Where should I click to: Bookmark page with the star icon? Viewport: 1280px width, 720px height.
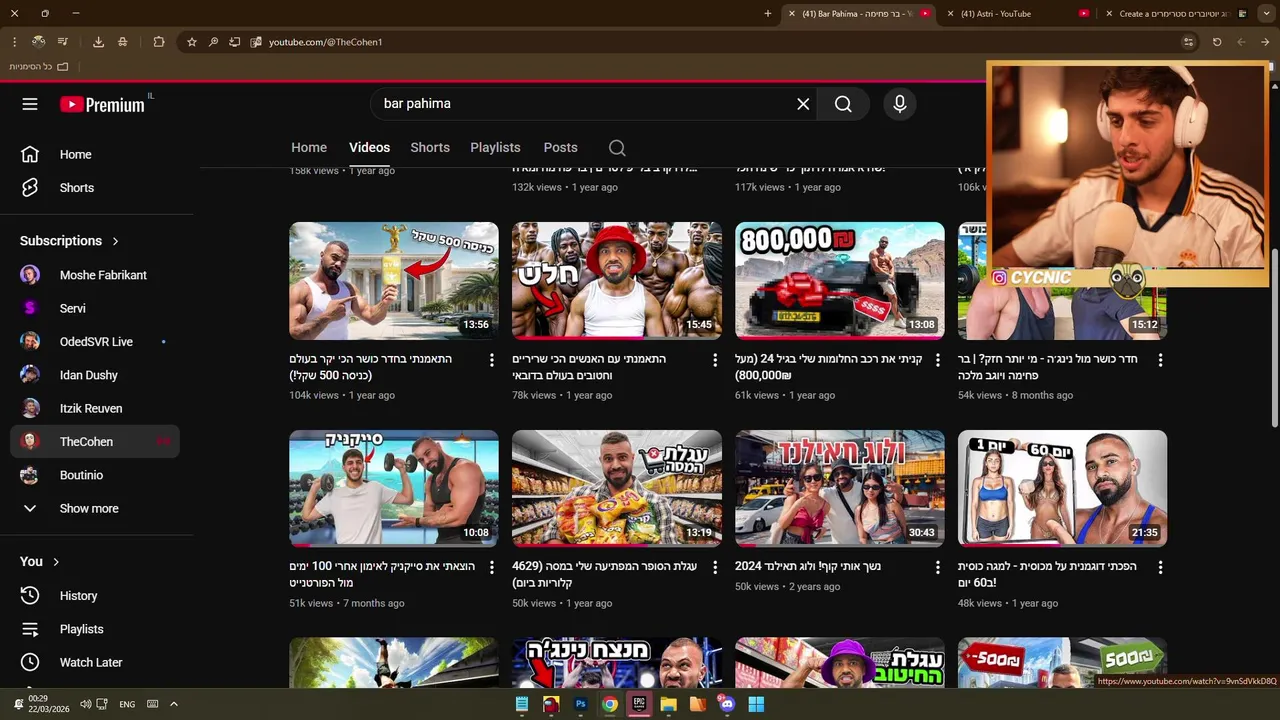(x=191, y=42)
